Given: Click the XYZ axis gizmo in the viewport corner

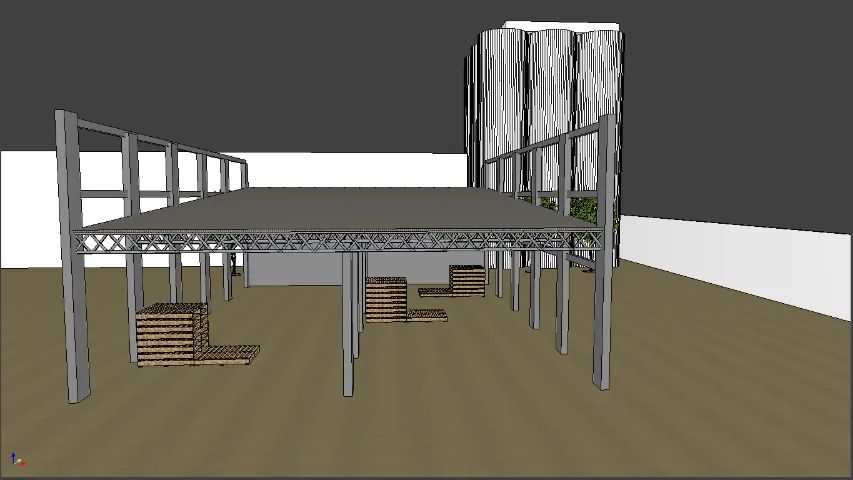Looking at the screenshot, I should pos(18,460).
